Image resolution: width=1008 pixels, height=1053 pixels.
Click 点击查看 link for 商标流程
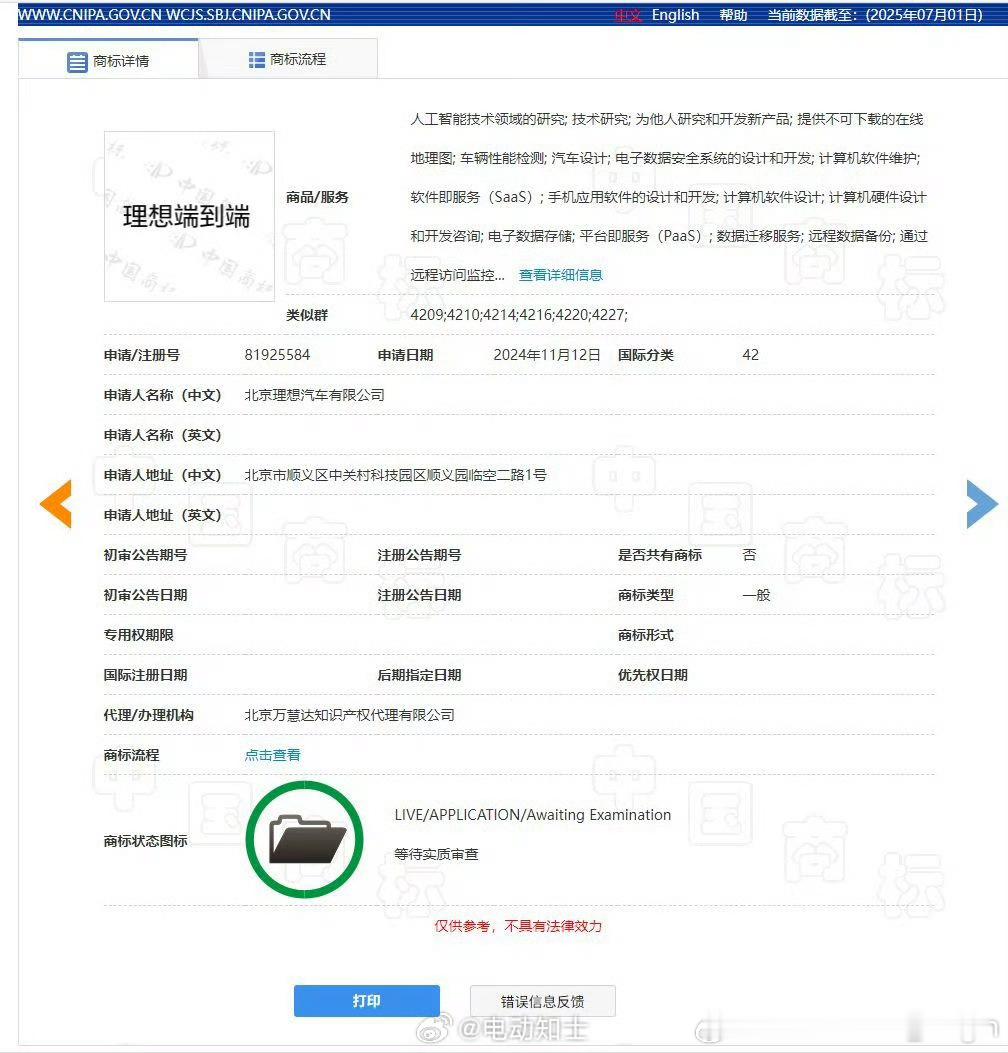click(x=273, y=755)
